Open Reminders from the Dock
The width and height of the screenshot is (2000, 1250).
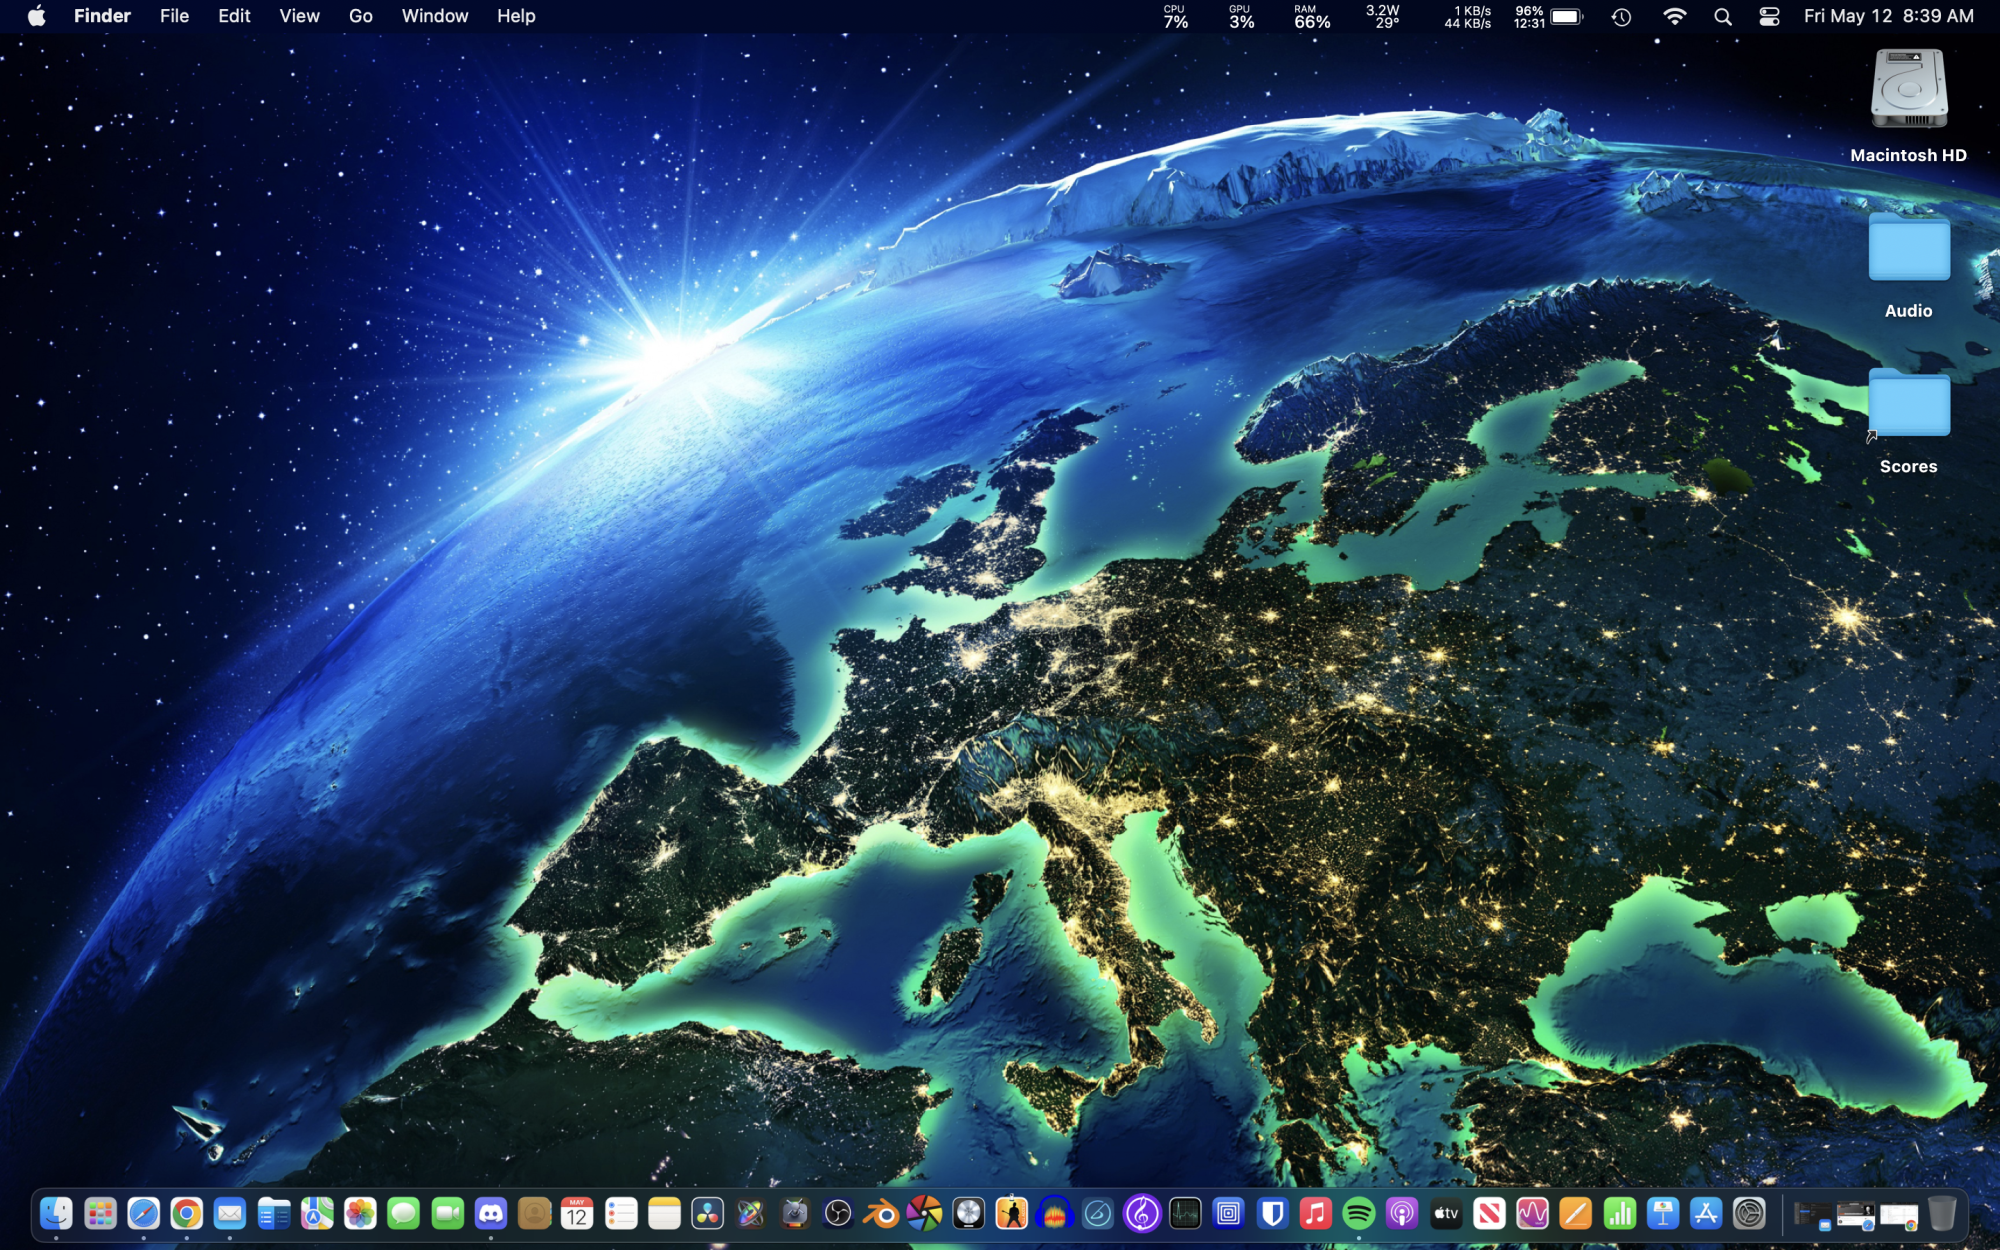tap(621, 1214)
